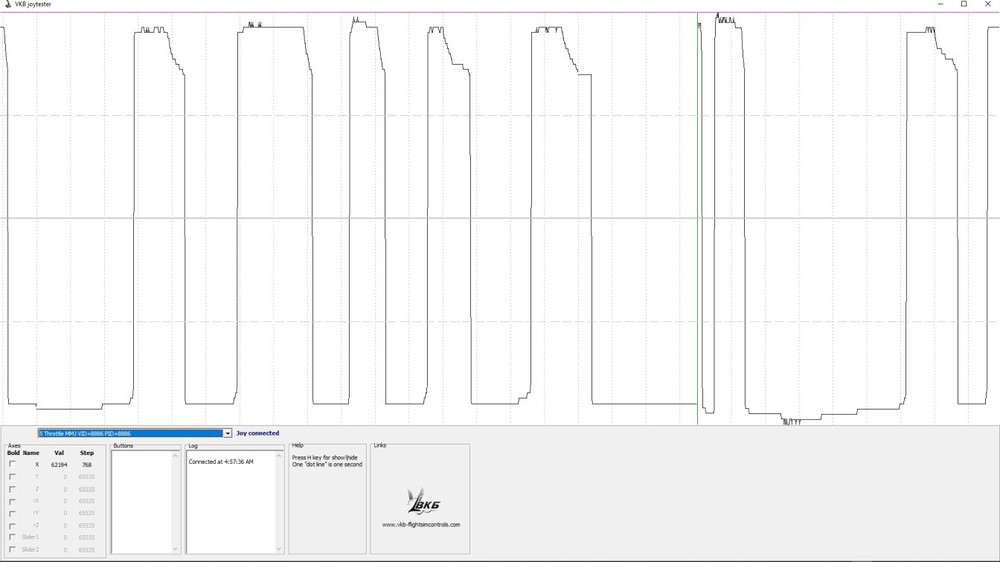Click the green cursor line on graph
Screen dimensions: 1000x562
tap(697, 218)
